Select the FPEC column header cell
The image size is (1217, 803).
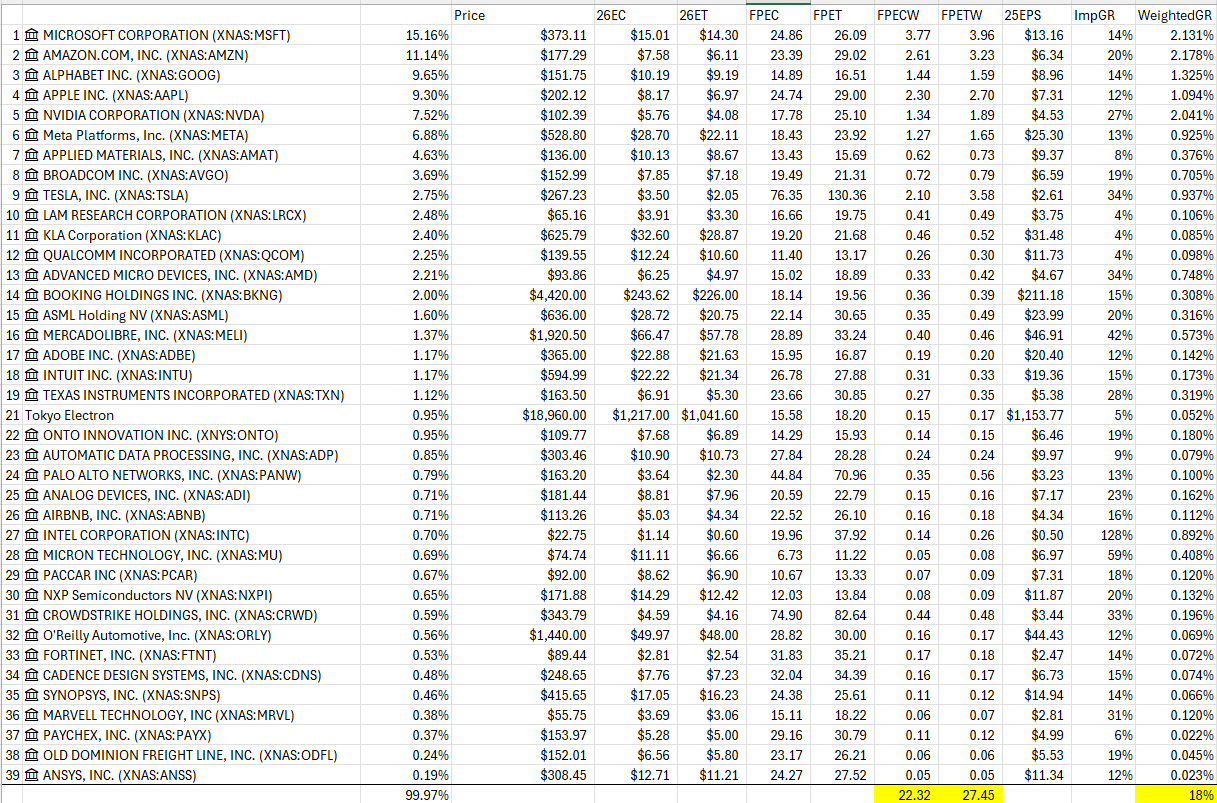coord(777,15)
